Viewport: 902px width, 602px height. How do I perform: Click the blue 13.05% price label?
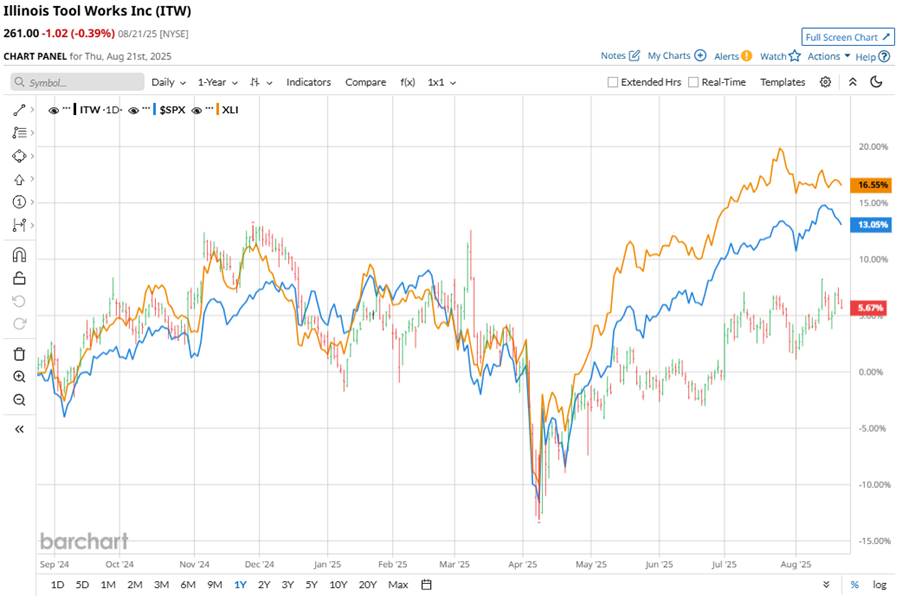point(871,224)
